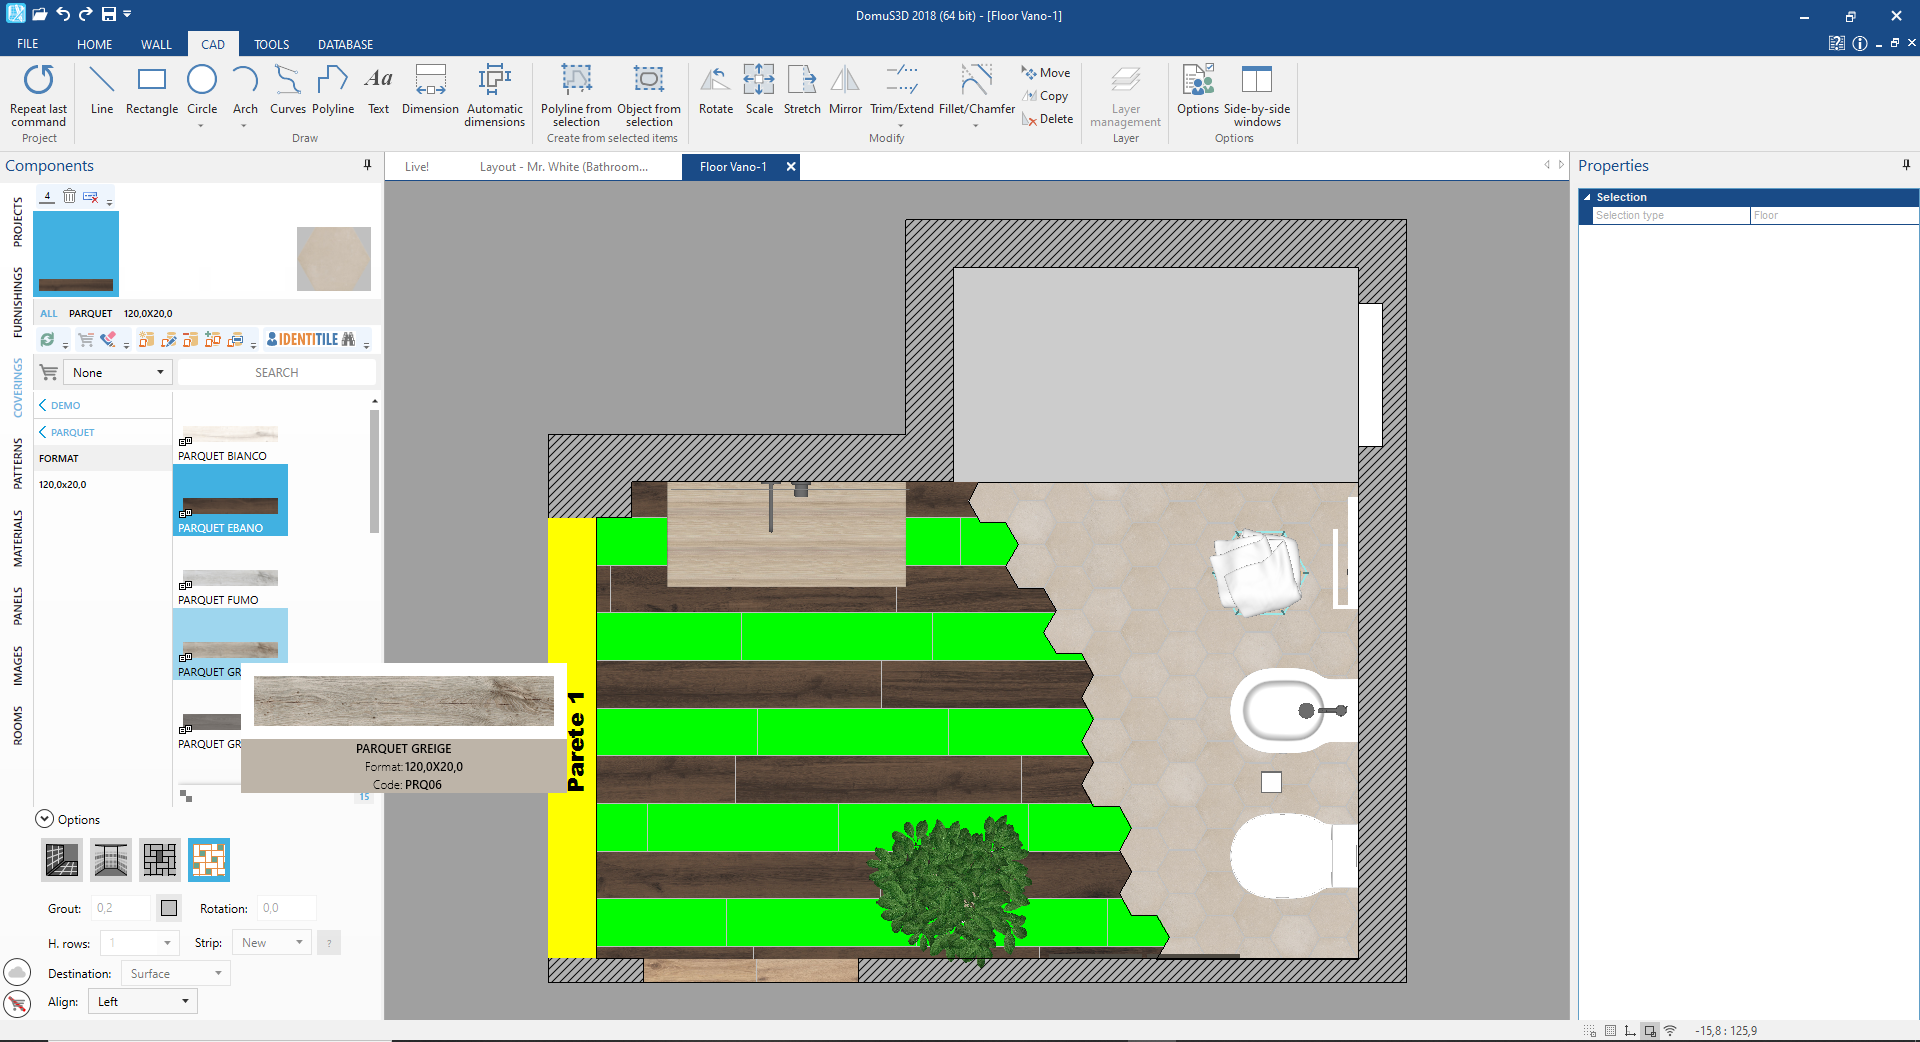Click the eraser brush icon in Components toolbar
The height and width of the screenshot is (1042, 1920).
[x=108, y=340]
